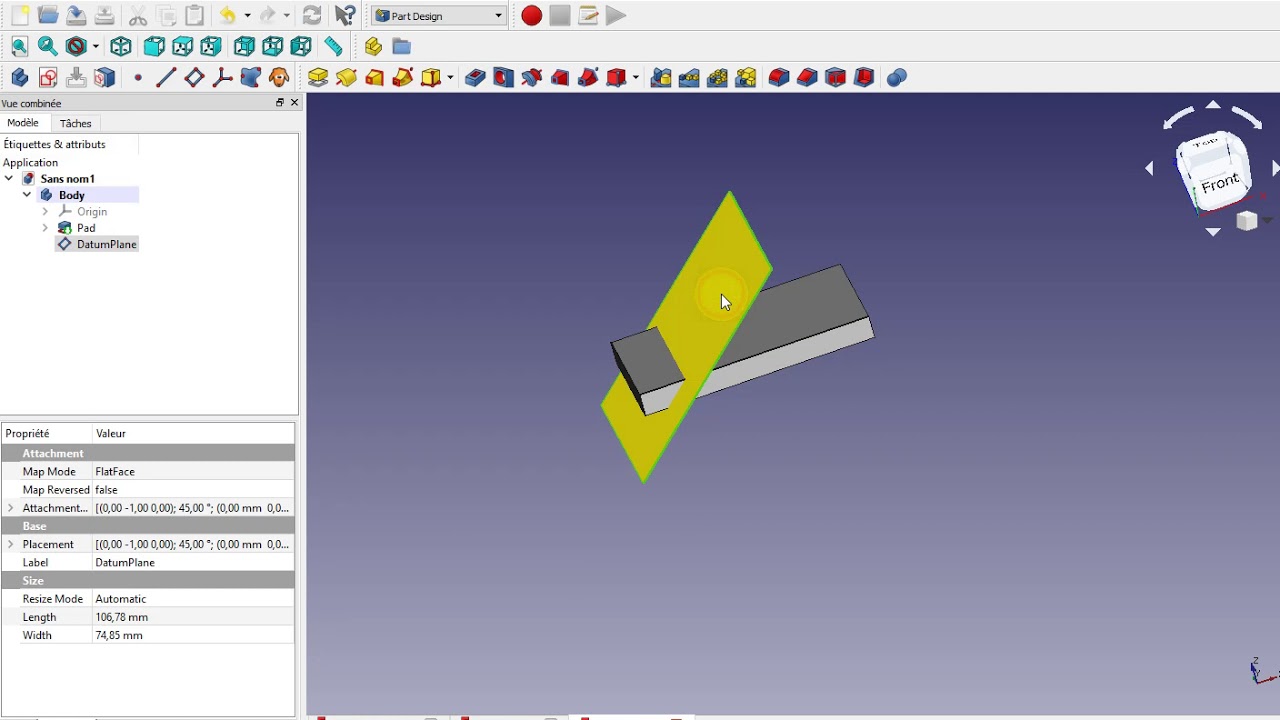This screenshot has width=1280, height=720.
Task: Click the Front face of navigation cube
Action: pos(1220,185)
